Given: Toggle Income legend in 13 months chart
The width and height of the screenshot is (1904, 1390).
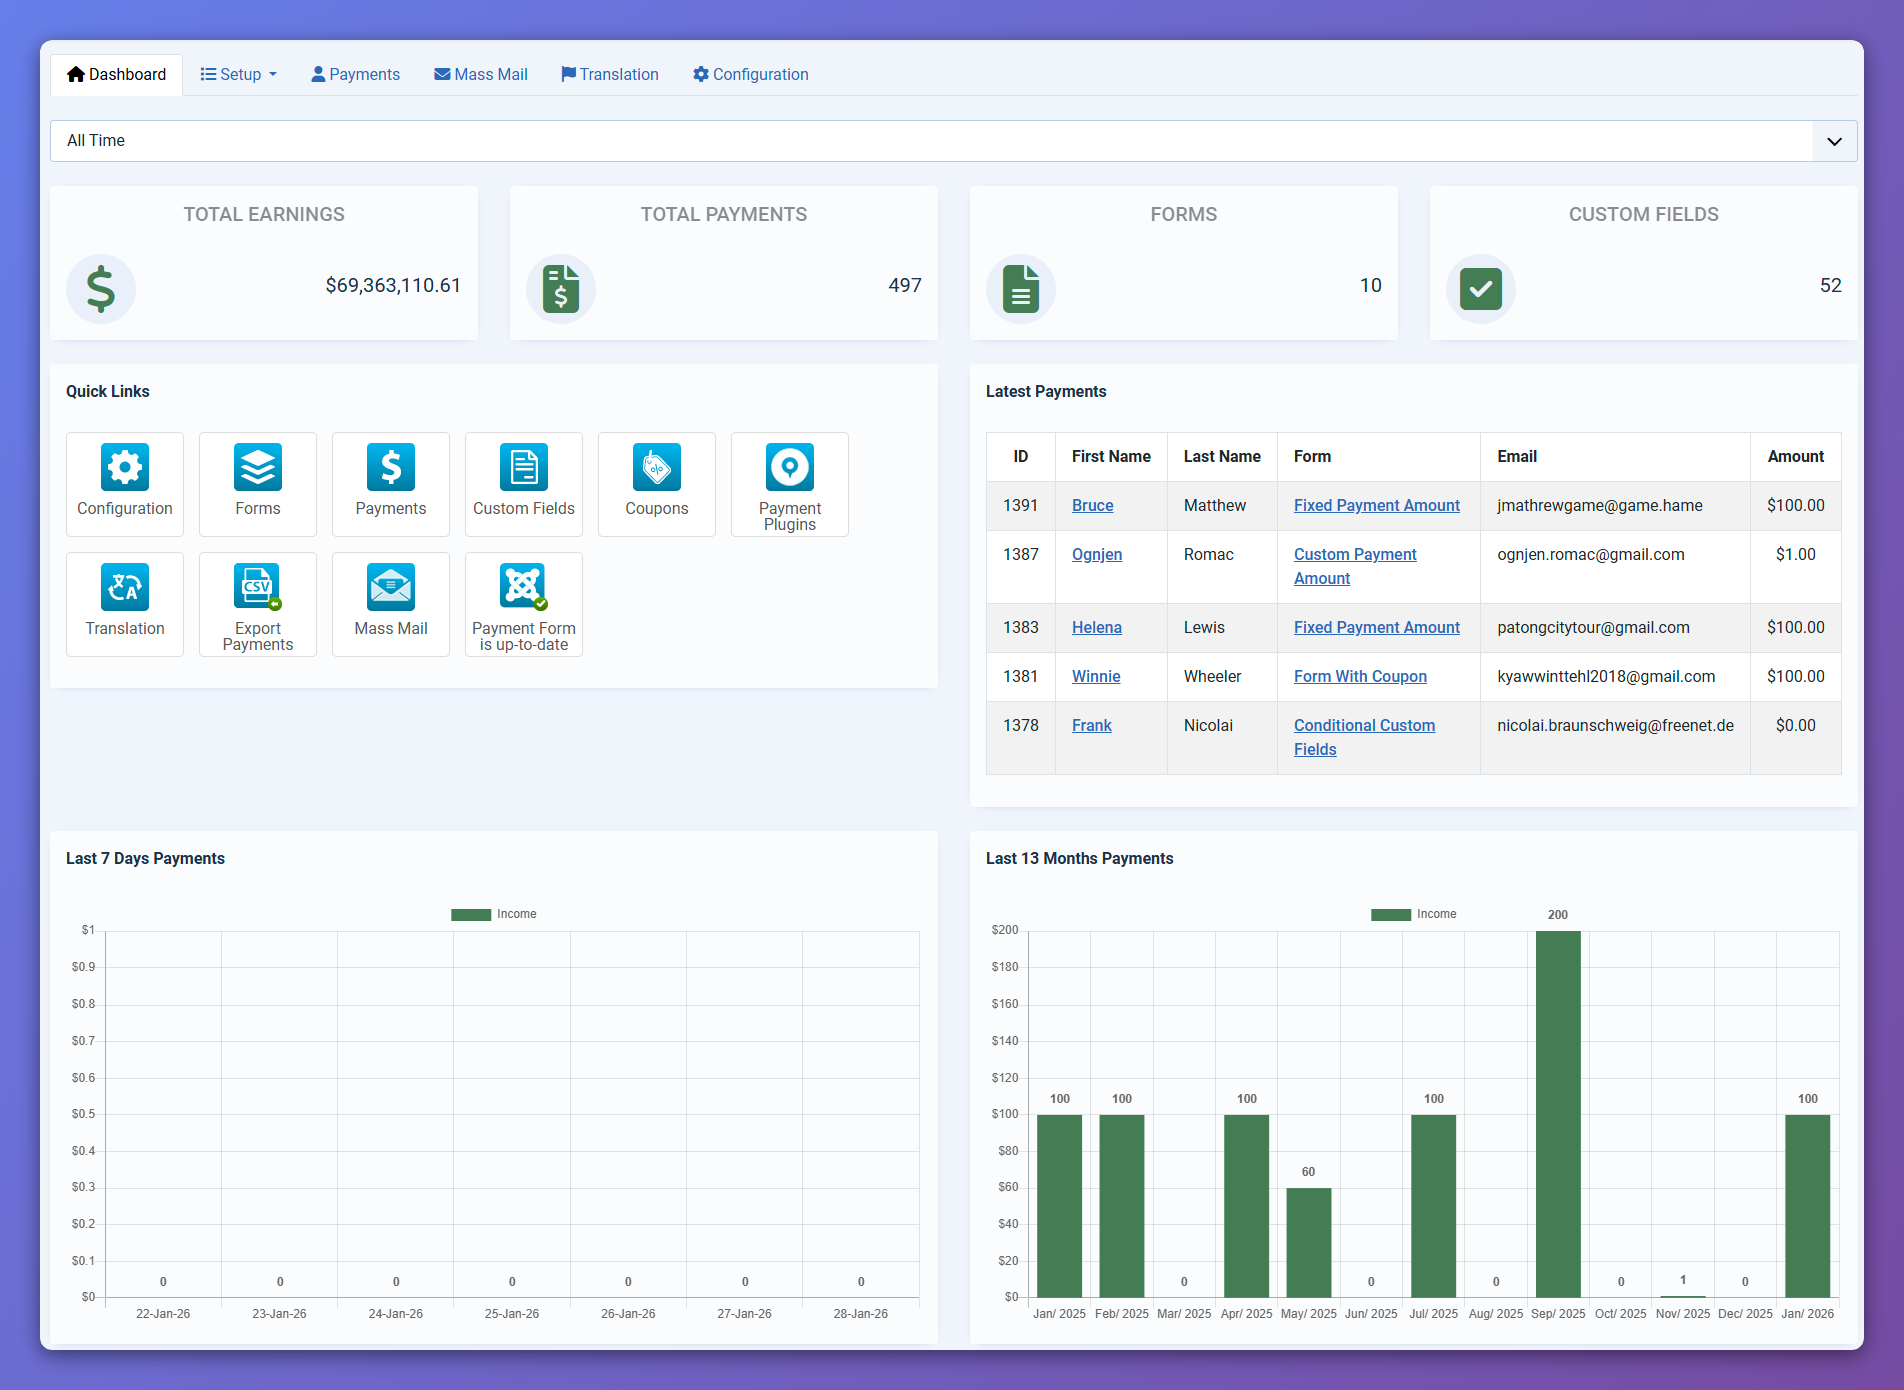Looking at the screenshot, I should click(x=1414, y=914).
